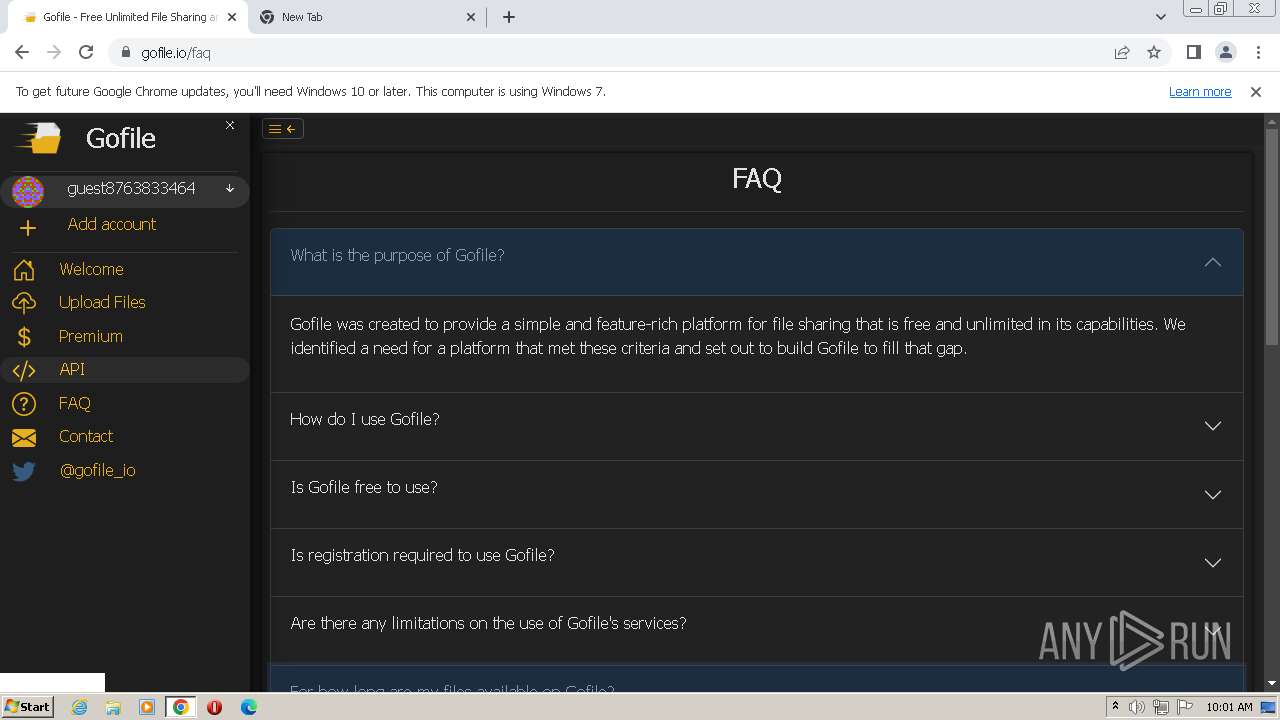Toggle the sidebar collapse button

[282, 128]
